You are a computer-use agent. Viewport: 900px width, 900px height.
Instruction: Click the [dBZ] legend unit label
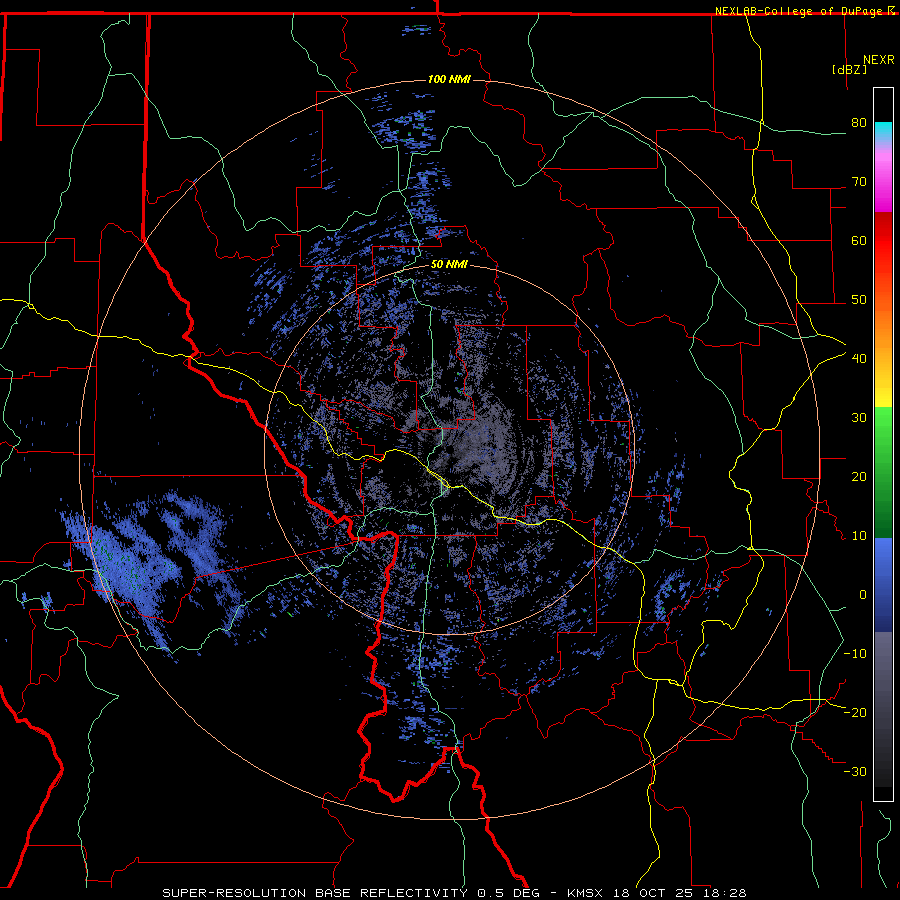(849, 70)
